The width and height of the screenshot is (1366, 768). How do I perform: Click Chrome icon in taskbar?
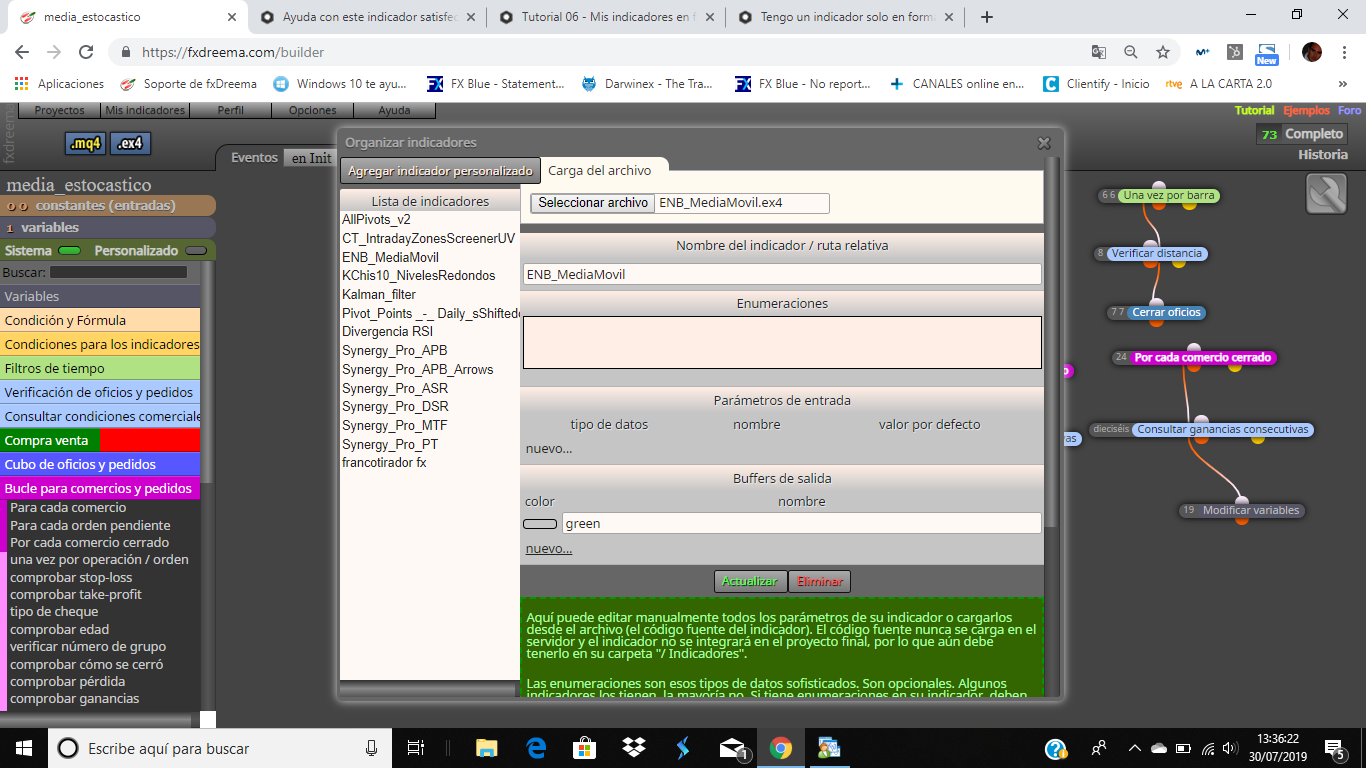(781, 748)
